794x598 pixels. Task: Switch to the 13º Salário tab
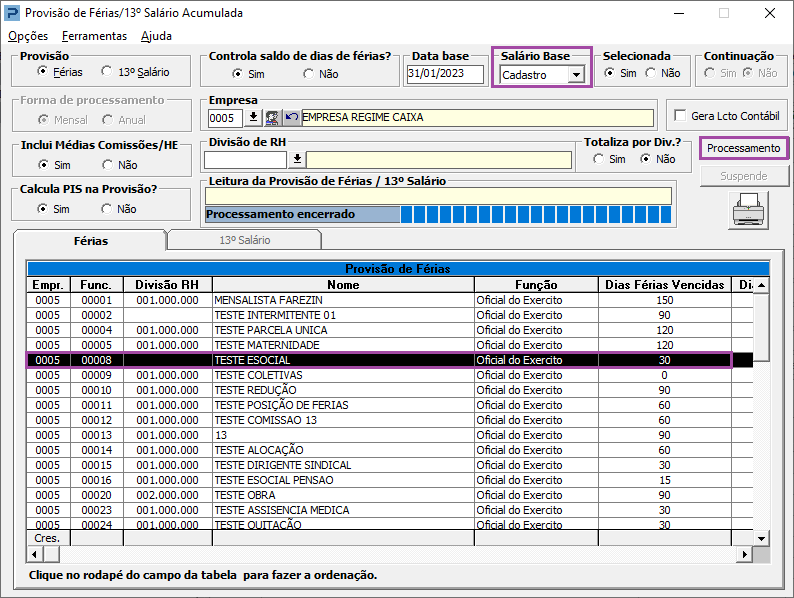[245, 240]
